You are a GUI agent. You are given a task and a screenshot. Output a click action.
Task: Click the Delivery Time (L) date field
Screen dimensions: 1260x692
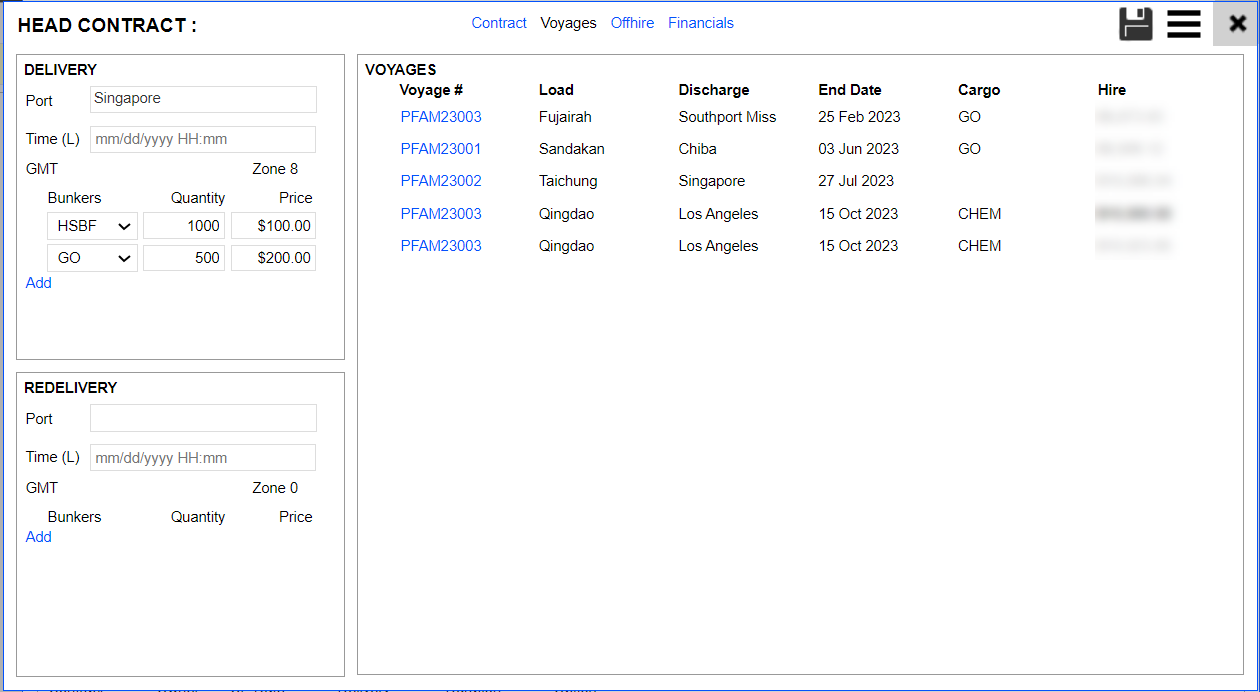[x=203, y=139]
